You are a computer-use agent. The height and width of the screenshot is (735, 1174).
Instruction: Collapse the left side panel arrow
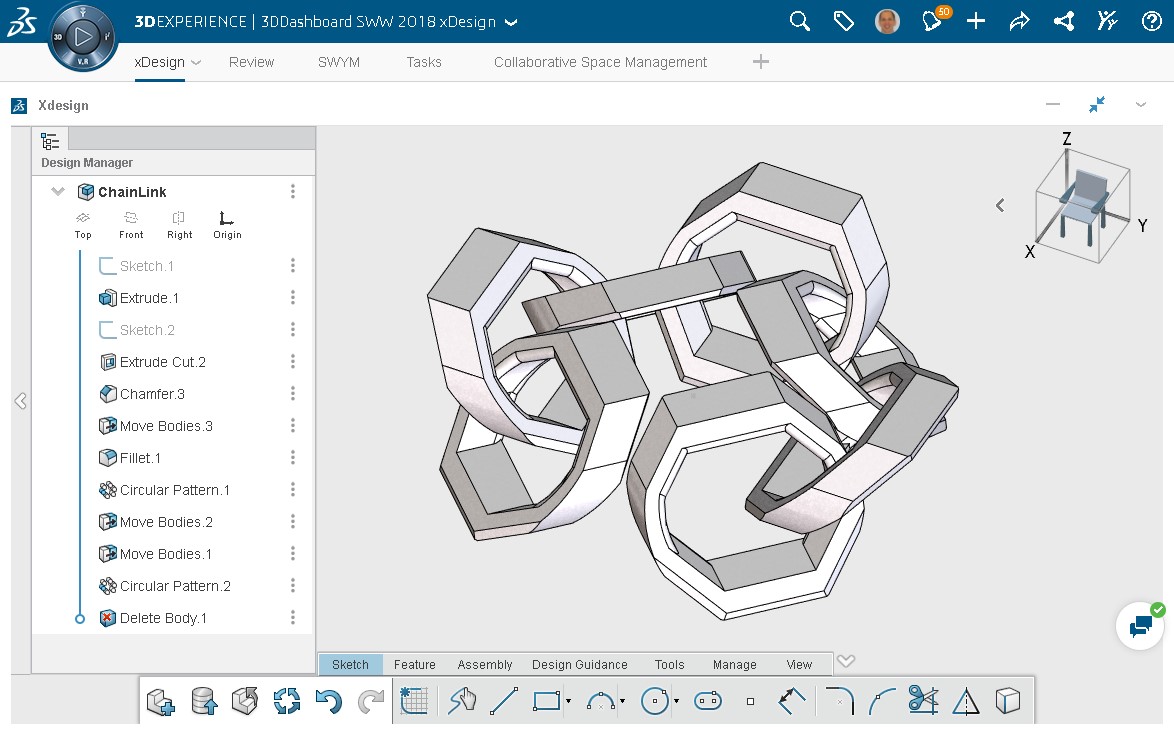point(21,401)
